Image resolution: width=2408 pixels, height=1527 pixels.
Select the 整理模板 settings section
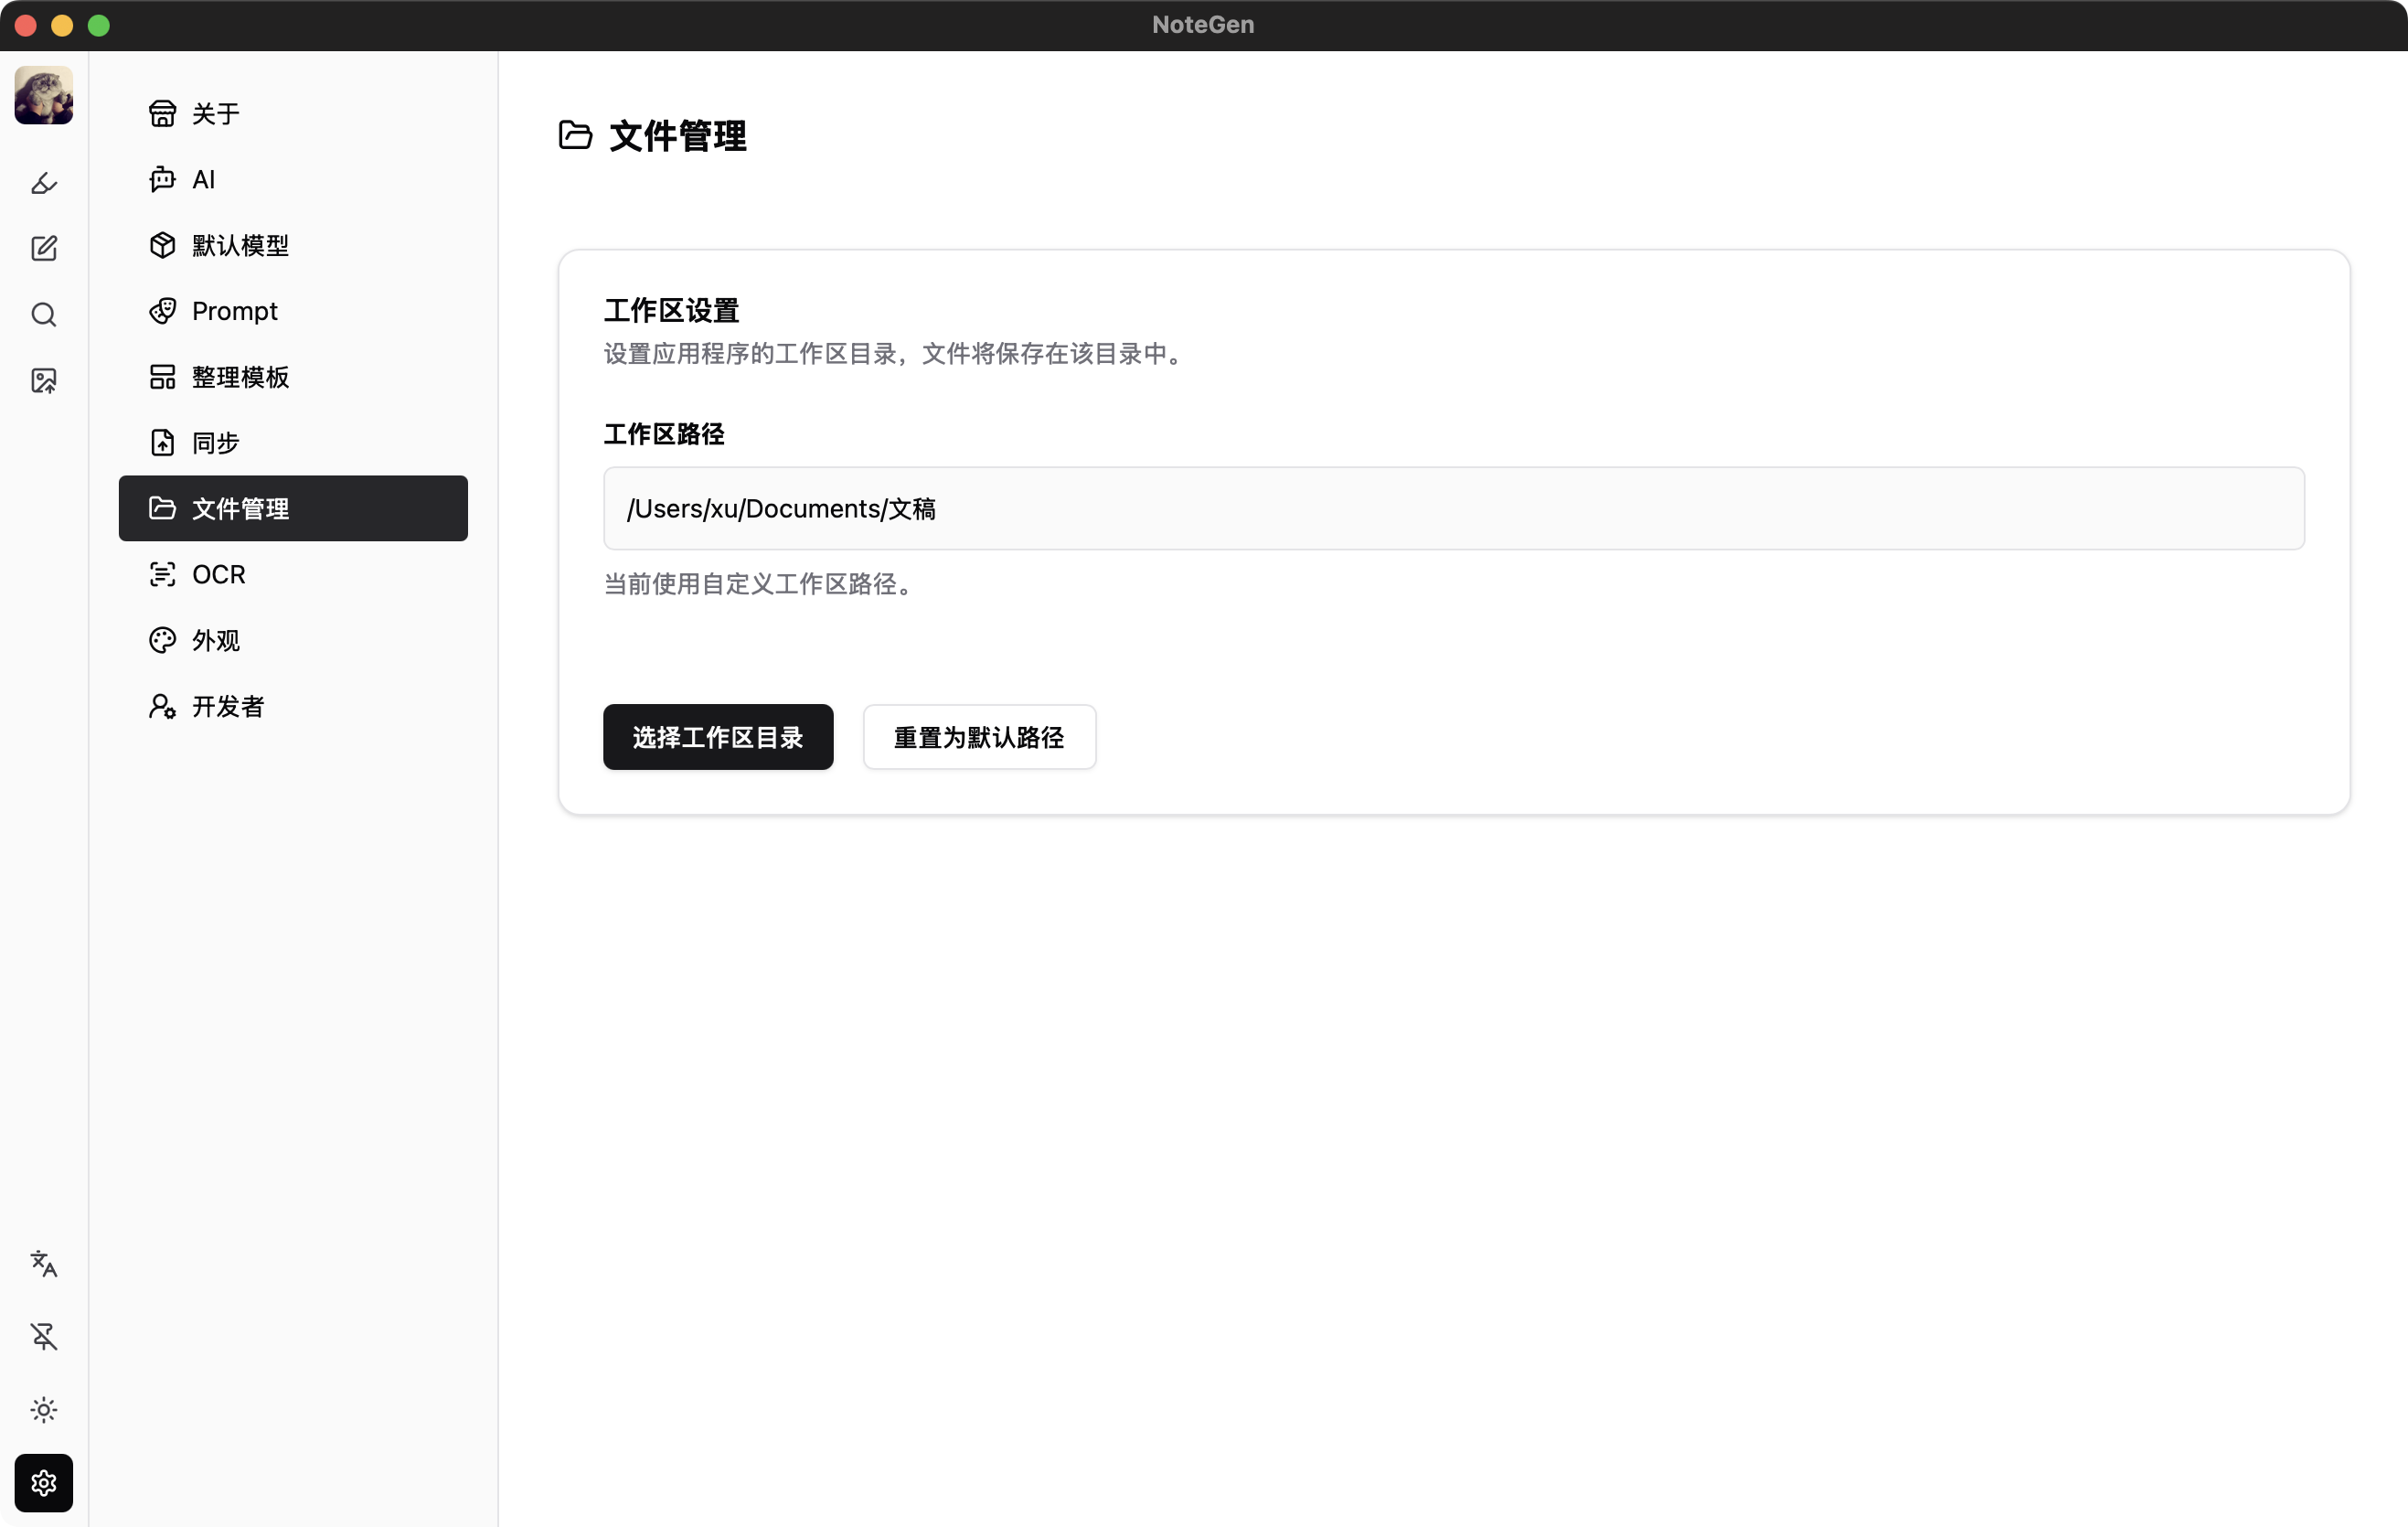(x=293, y=377)
